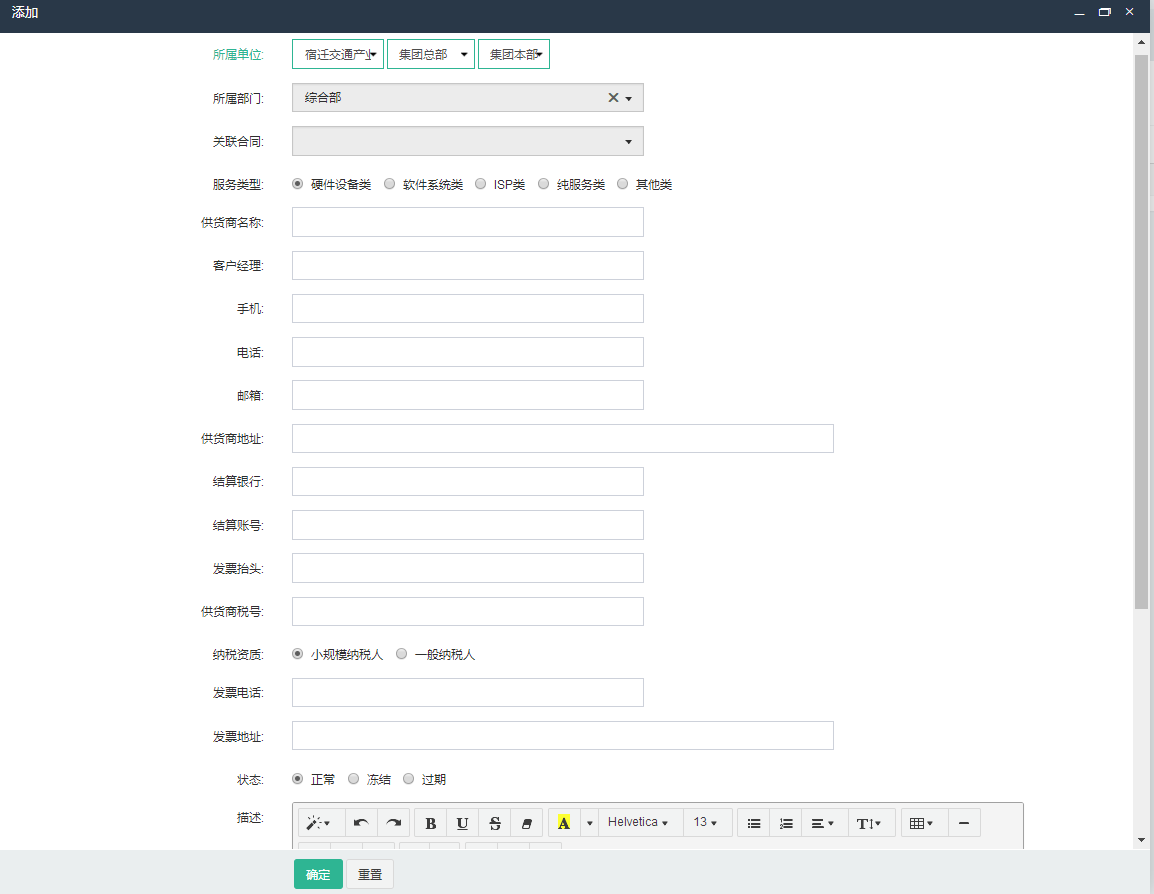This screenshot has width=1154, height=894.
Task: Insert a horizontal rule line
Action: click(964, 823)
